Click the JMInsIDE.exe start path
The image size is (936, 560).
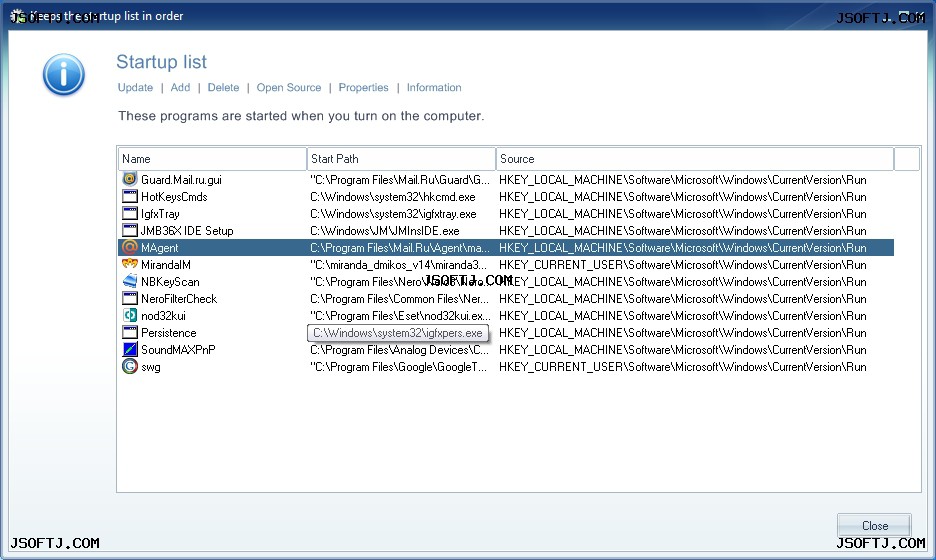pos(384,230)
